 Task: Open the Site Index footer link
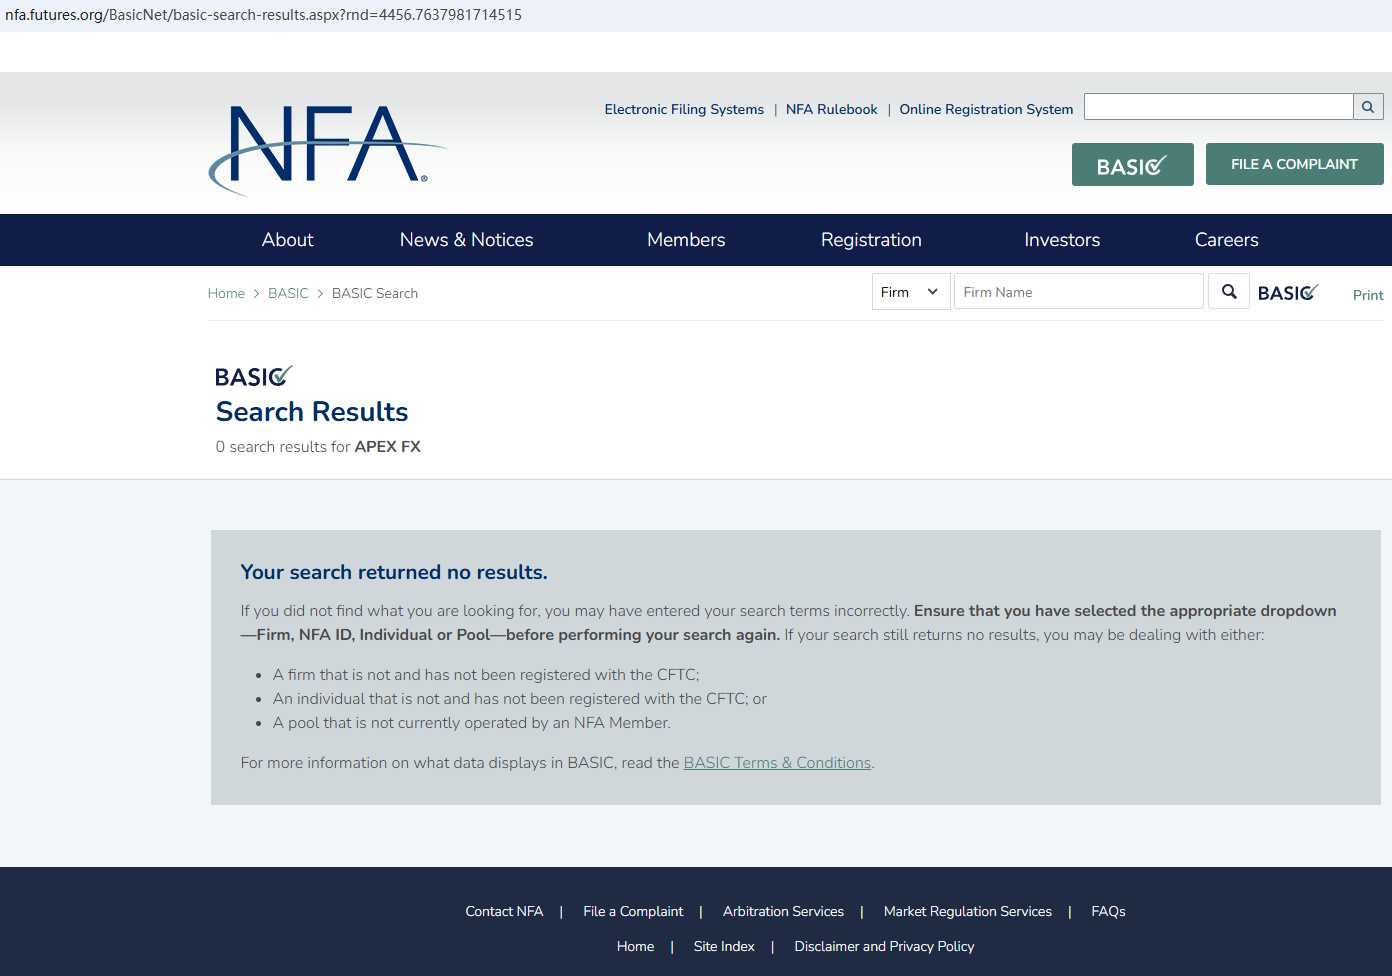(724, 946)
